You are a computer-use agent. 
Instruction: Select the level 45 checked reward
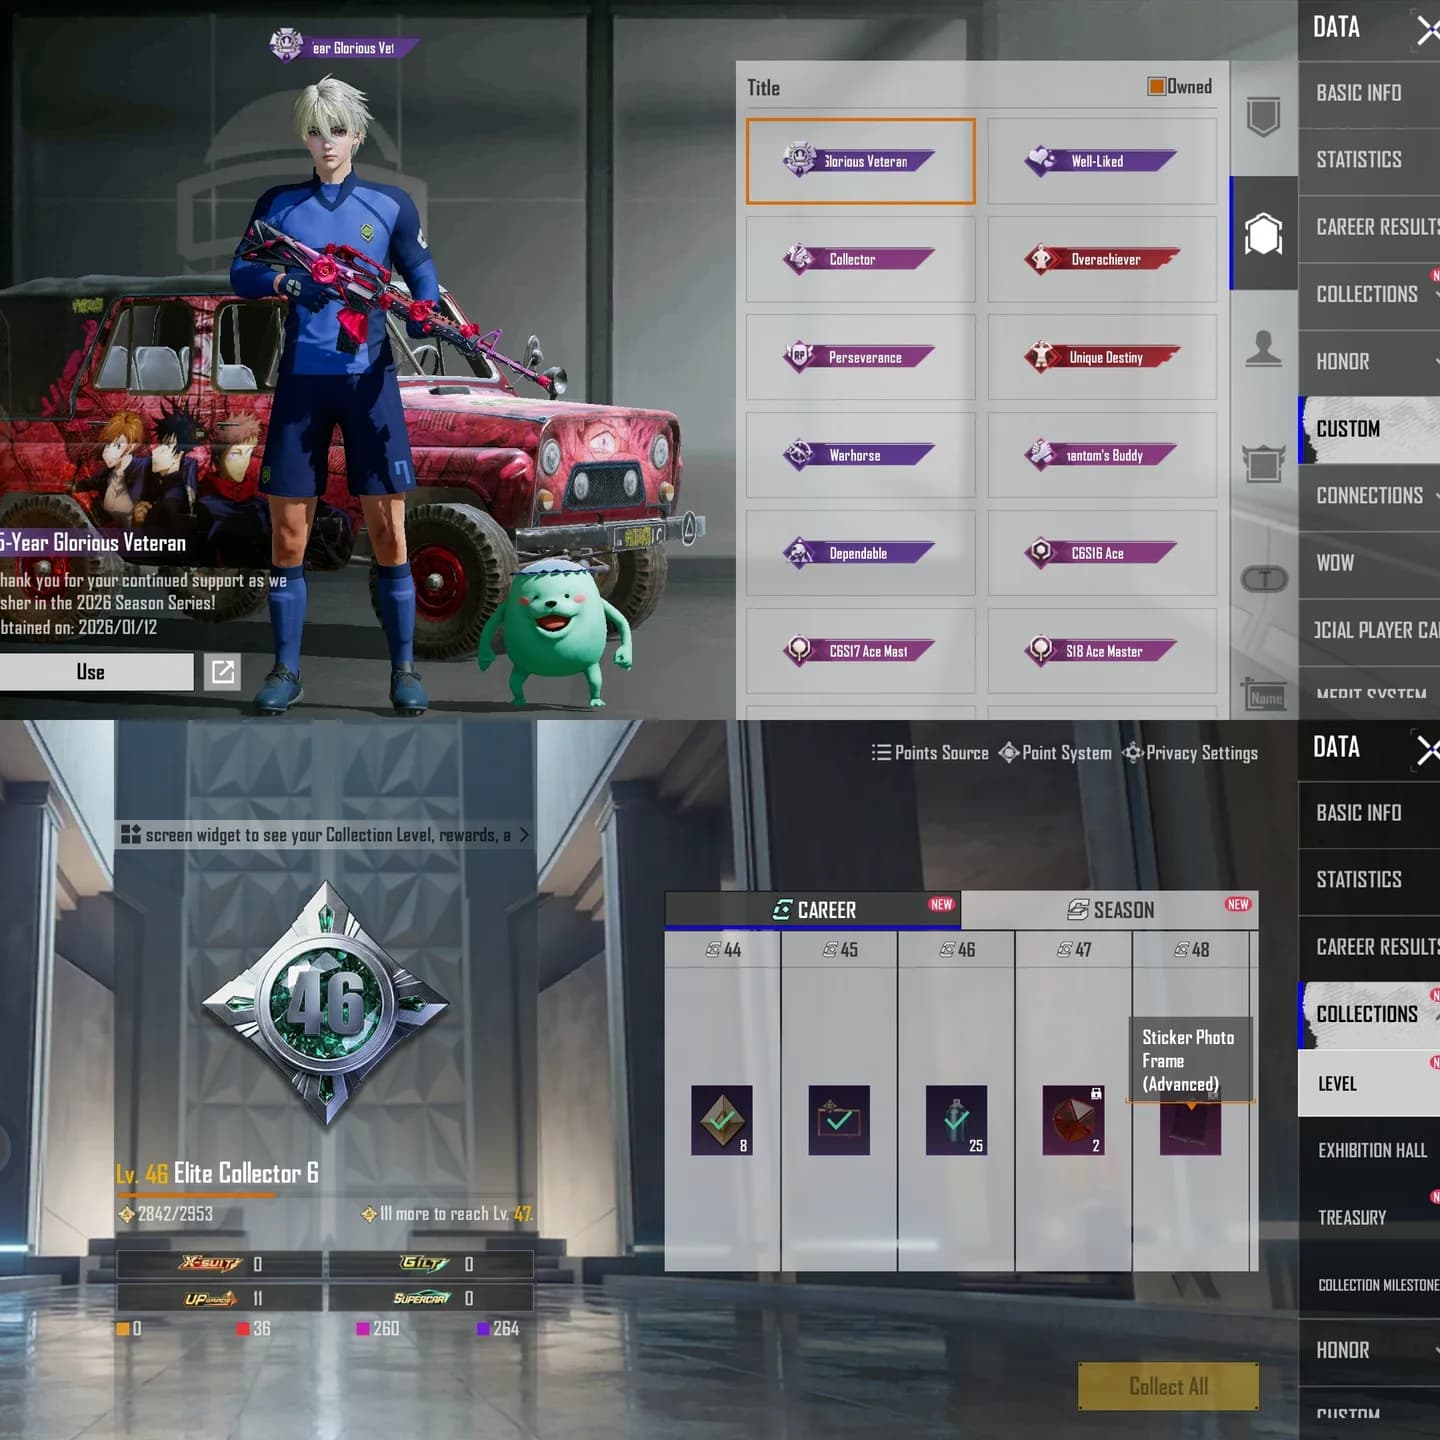[838, 1120]
